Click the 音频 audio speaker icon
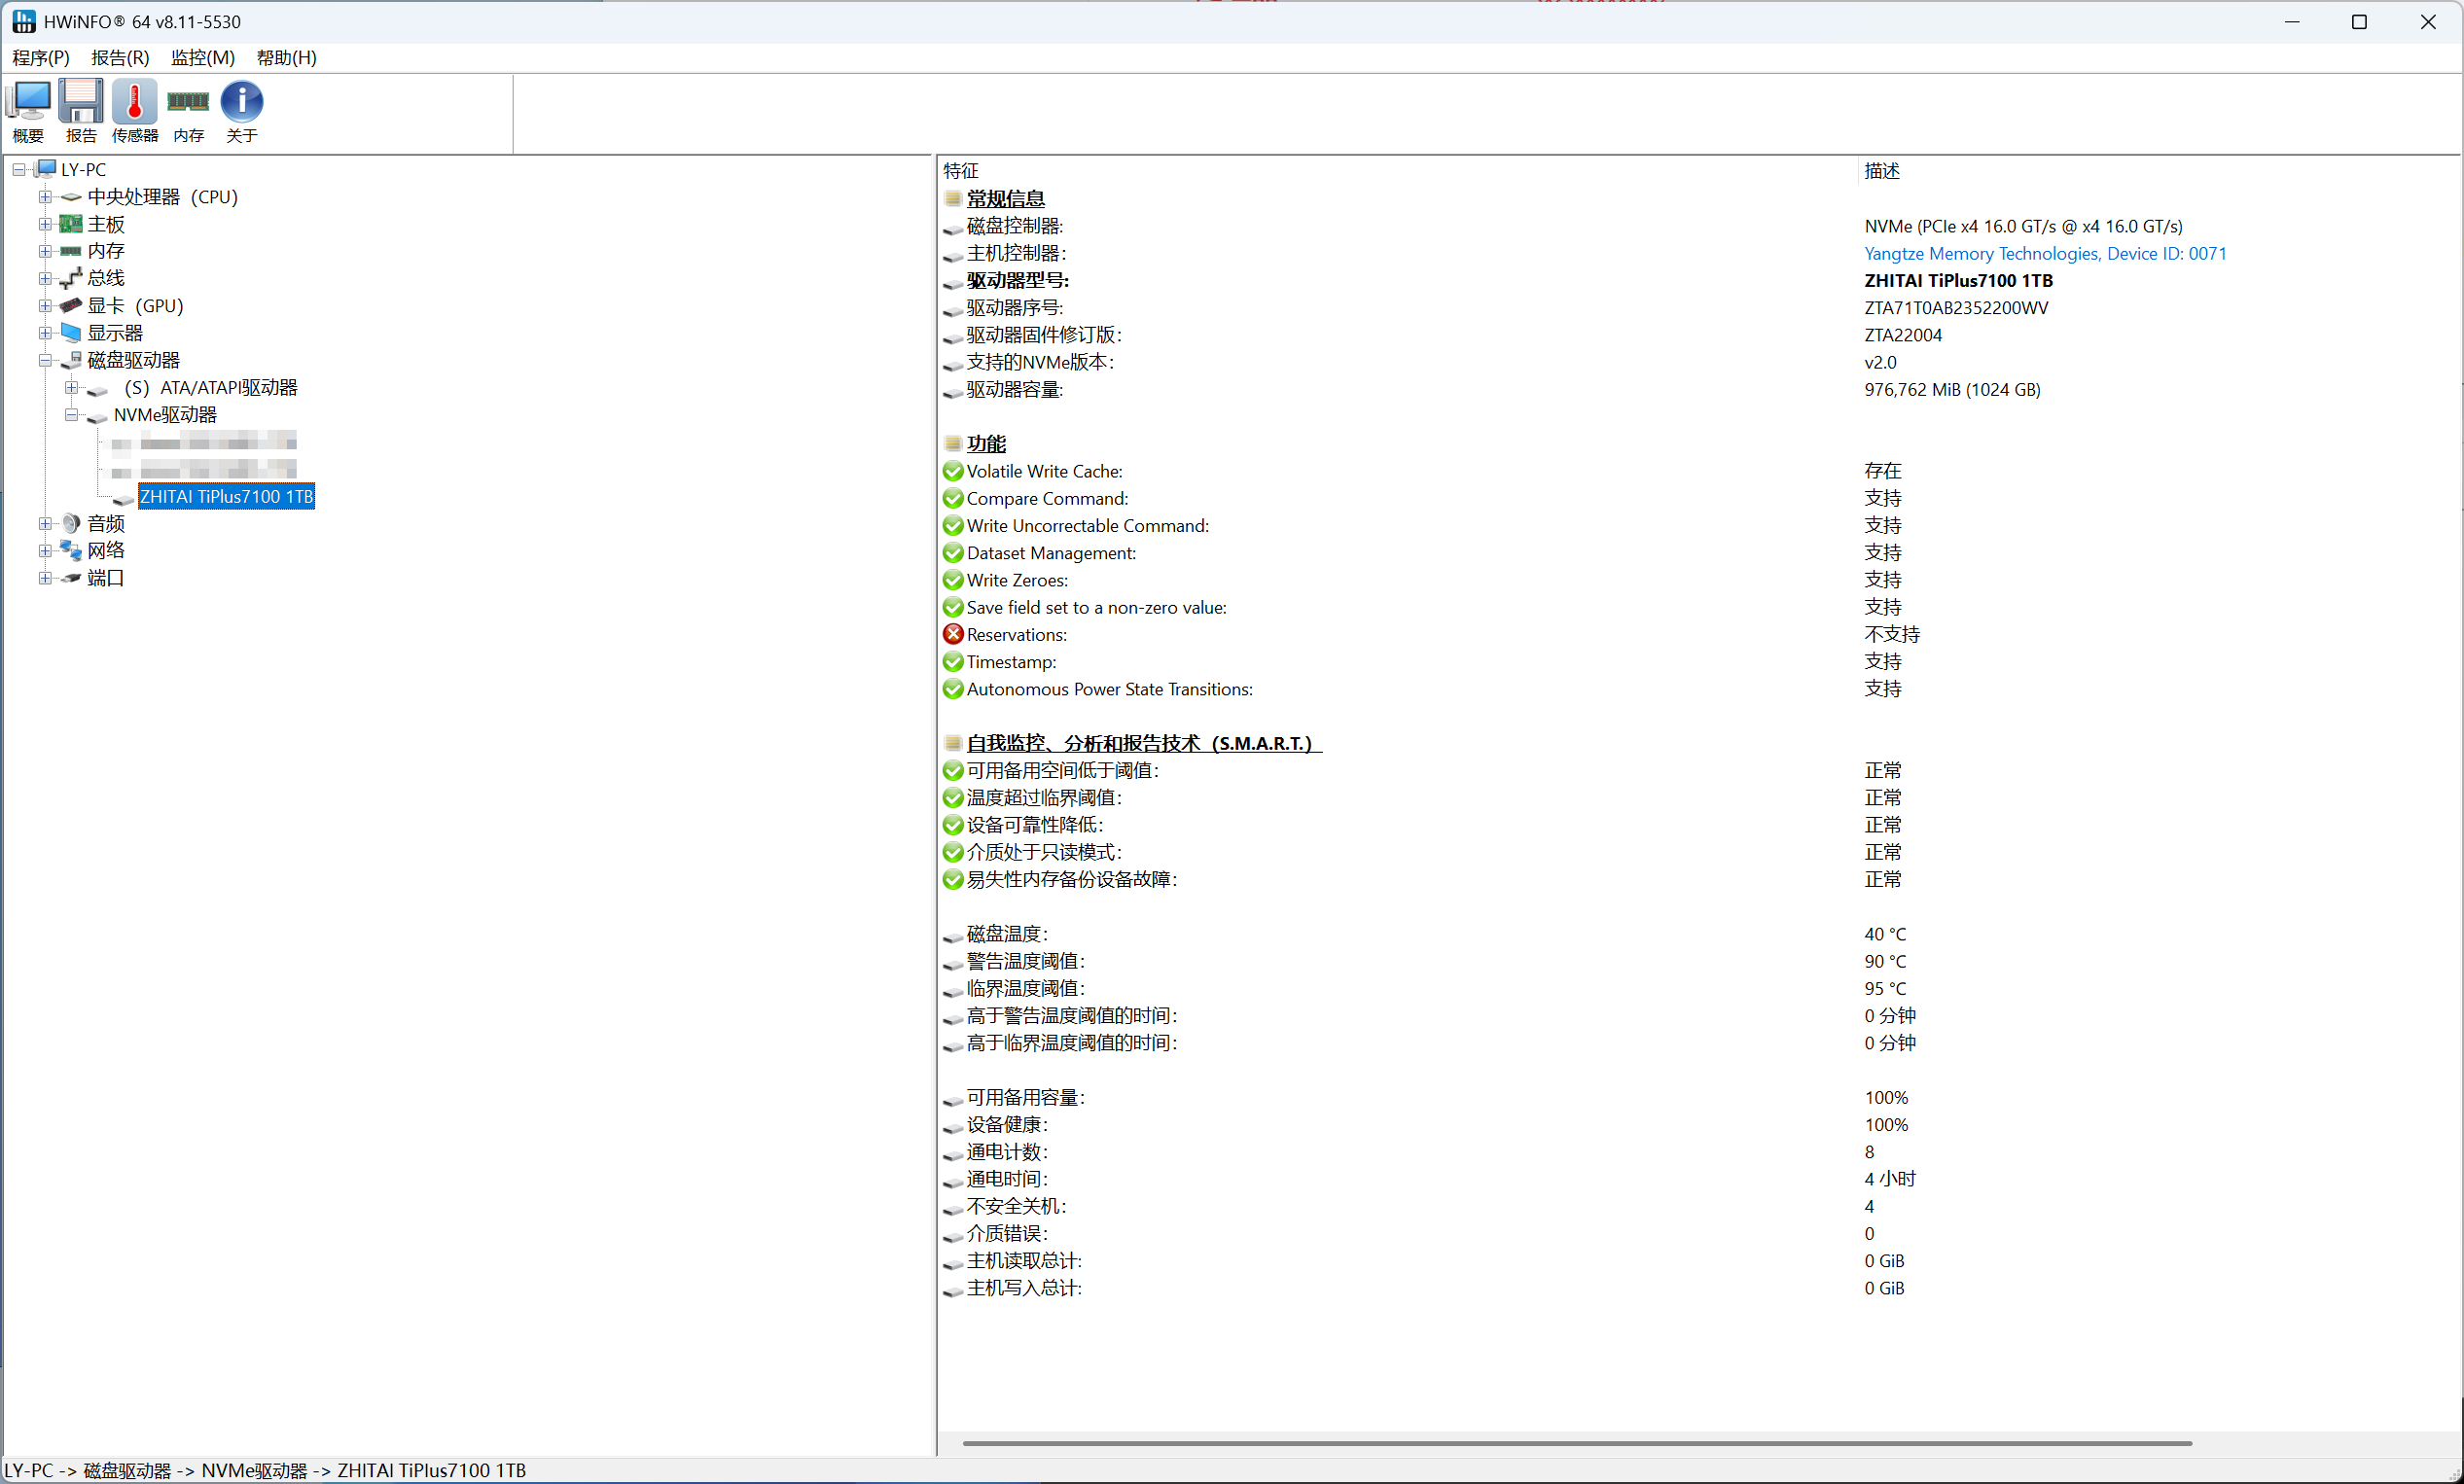This screenshot has height=1484, width=2464. (x=71, y=523)
